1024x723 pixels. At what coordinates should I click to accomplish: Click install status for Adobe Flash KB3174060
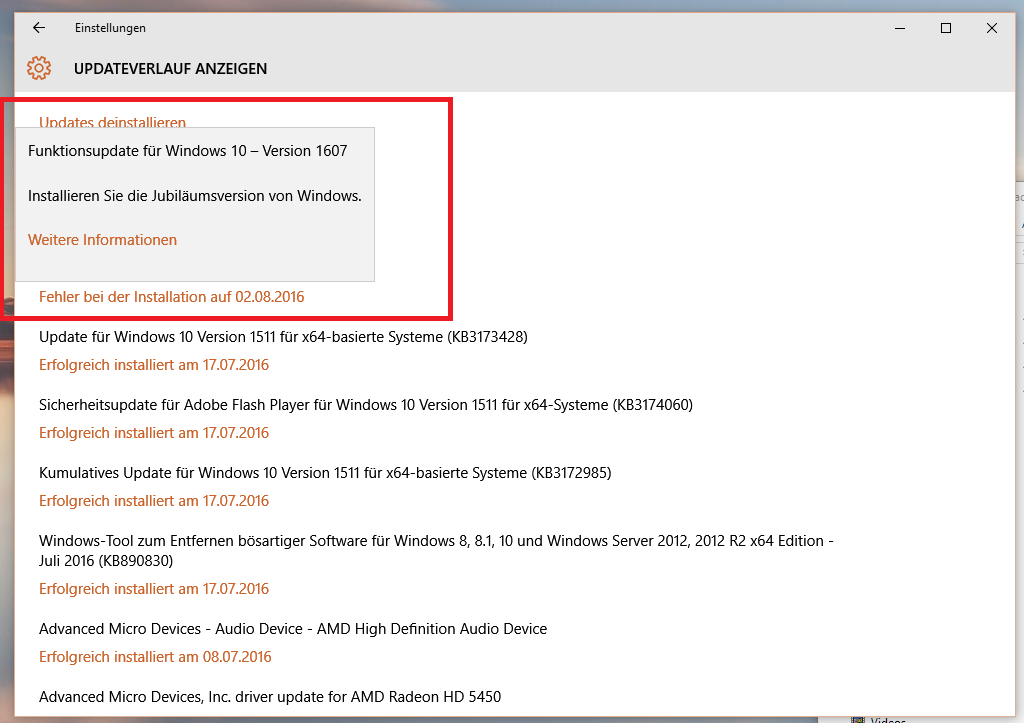[x=154, y=432]
